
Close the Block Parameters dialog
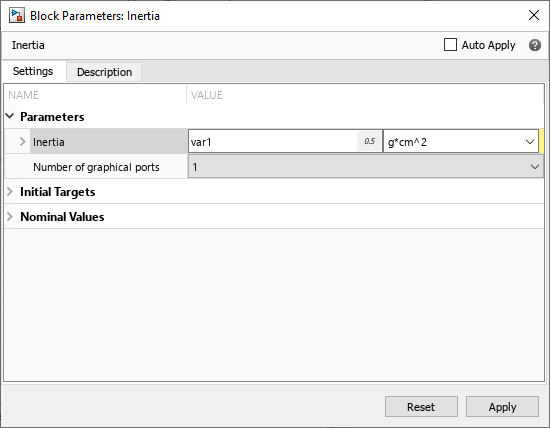coord(534,15)
